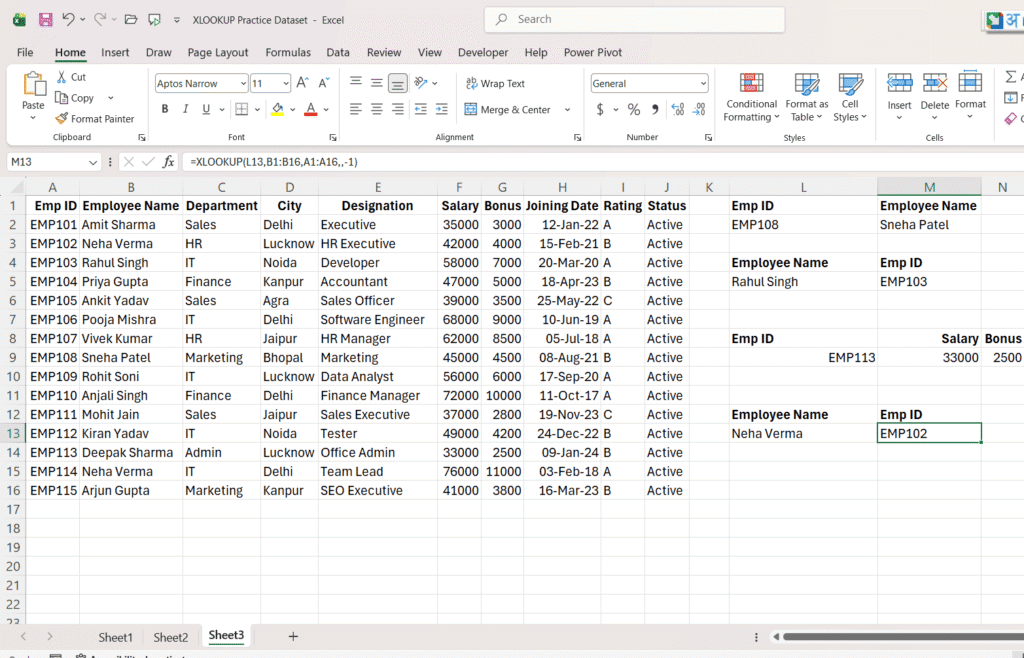Open the File tab
Viewport: 1024px width, 658px height.
tap(25, 52)
